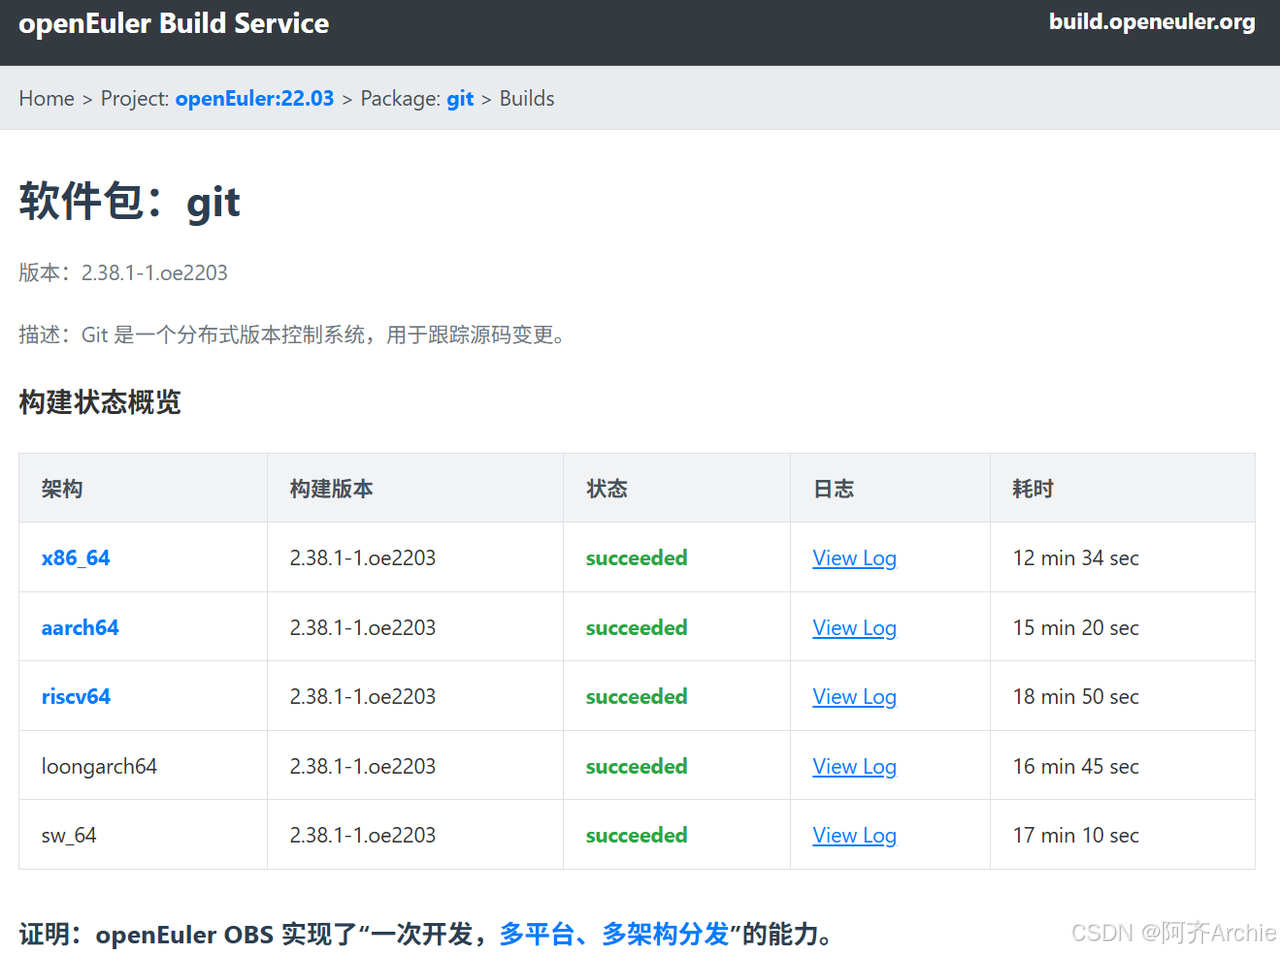This screenshot has height=954, width=1280.
Task: View Log for the loongarch64 build
Action: click(x=855, y=767)
